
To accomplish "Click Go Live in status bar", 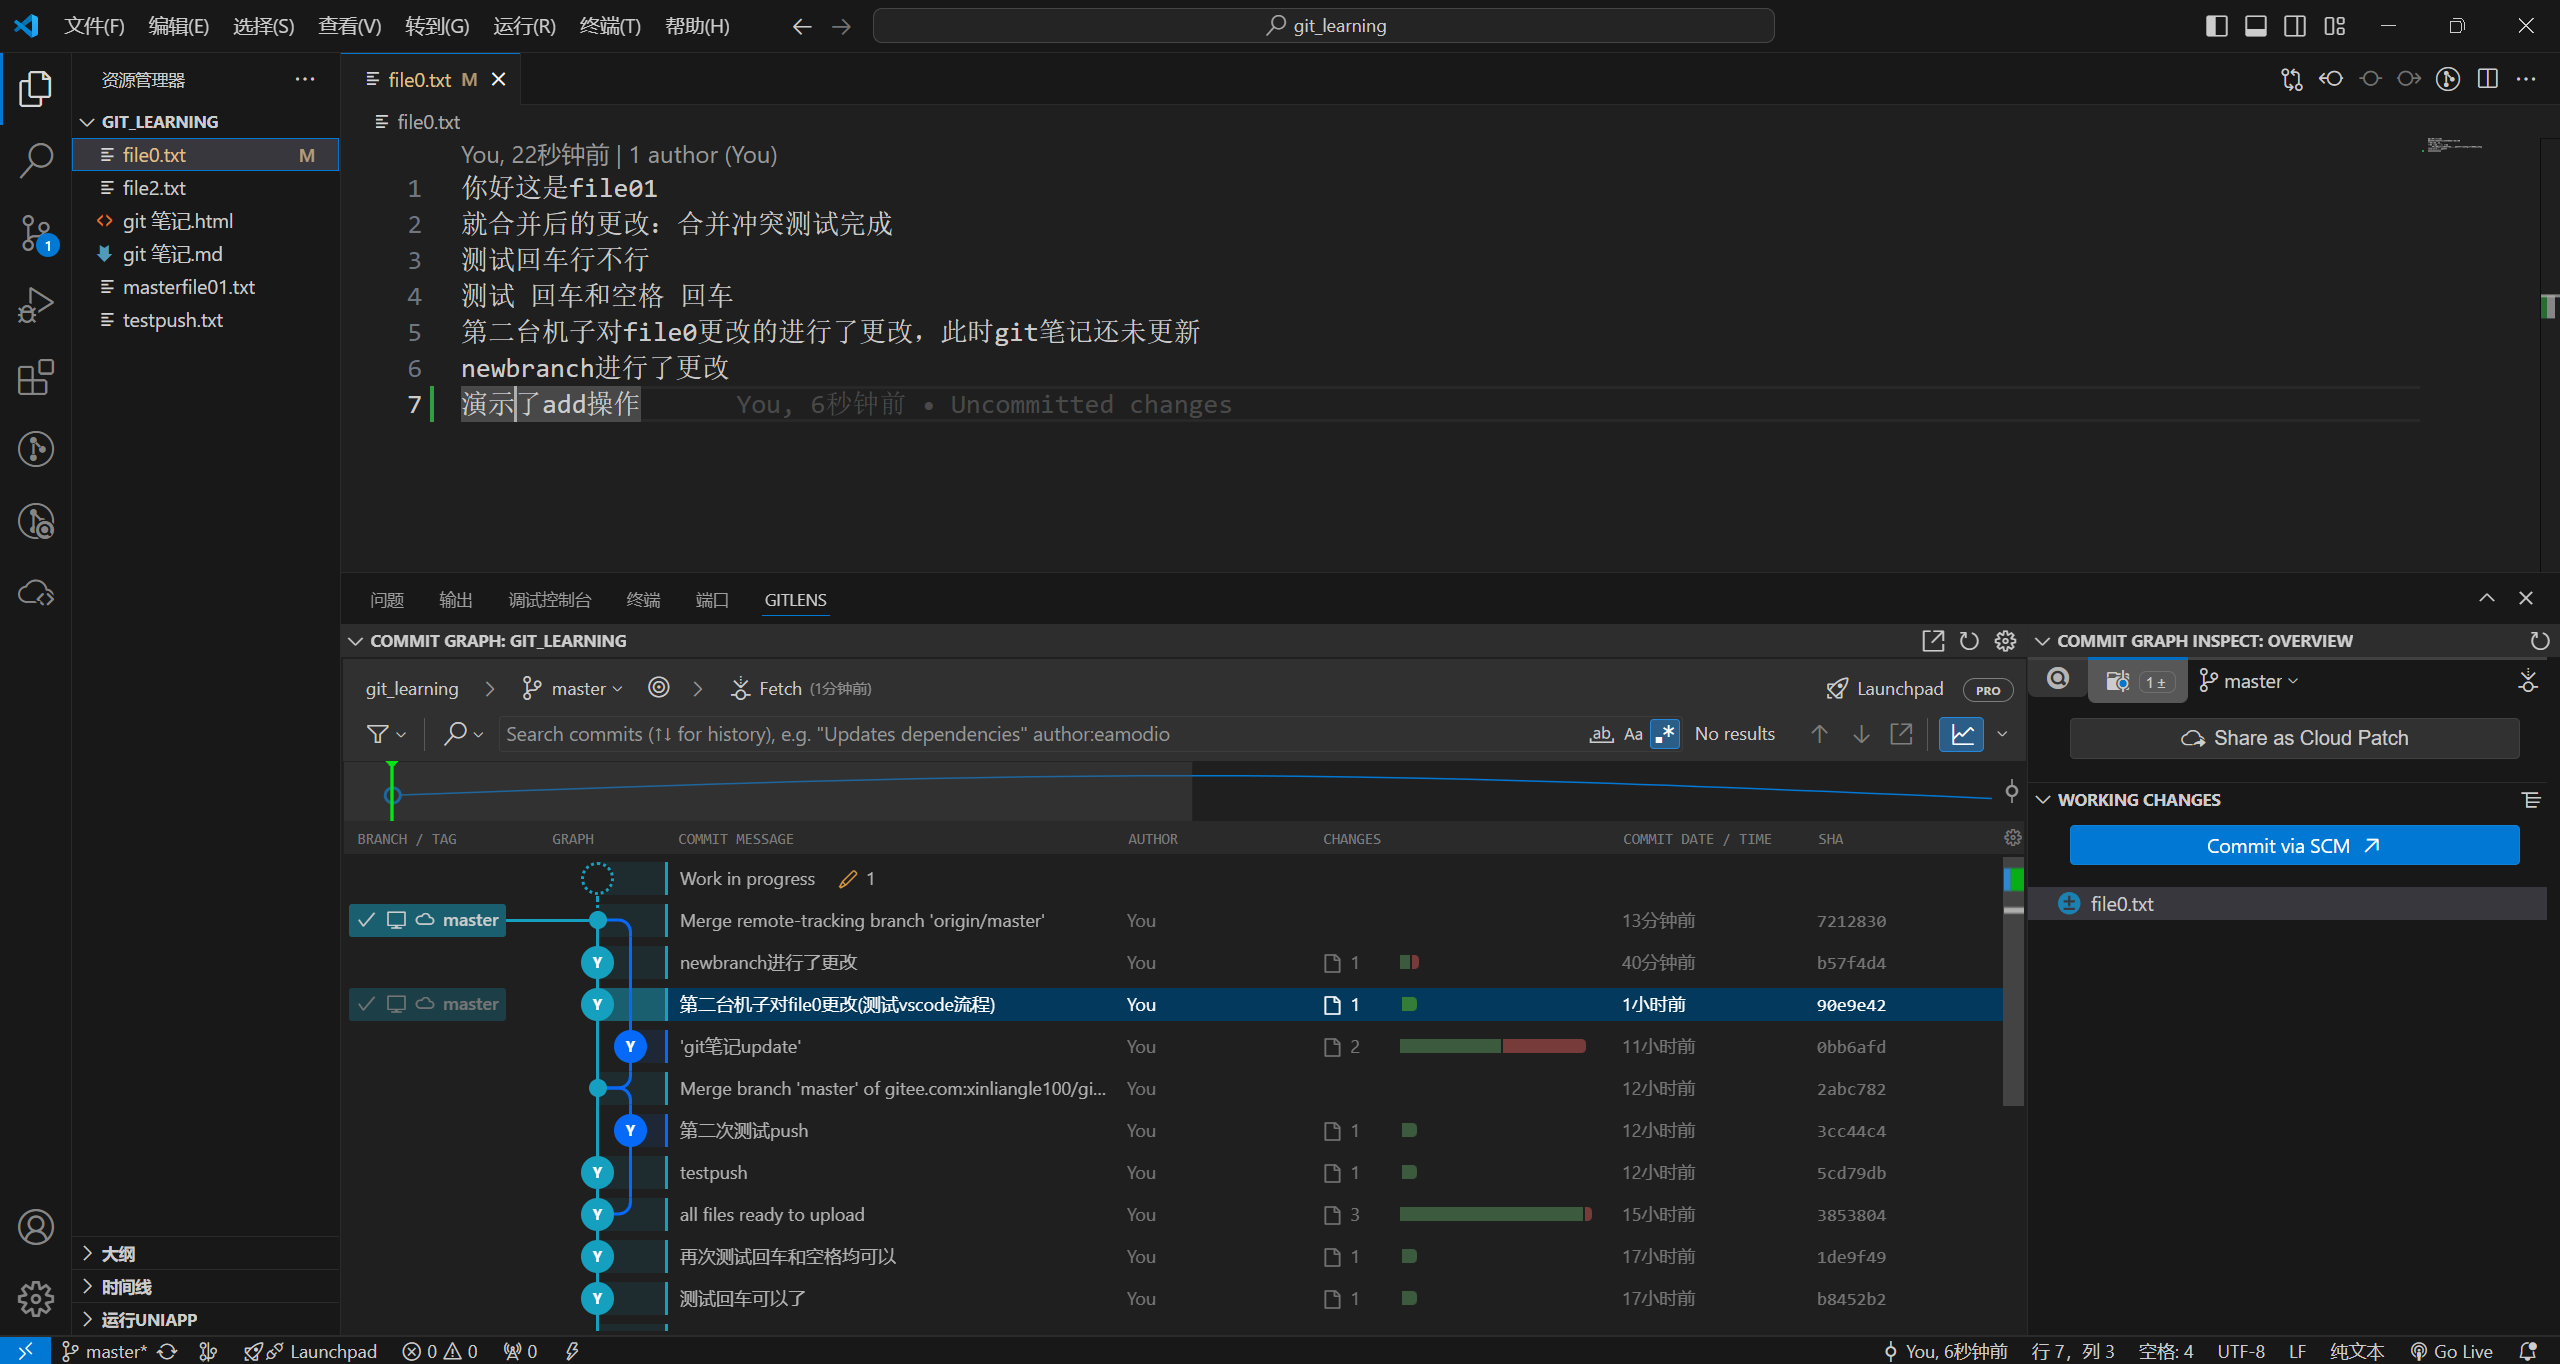I will click(2452, 1351).
